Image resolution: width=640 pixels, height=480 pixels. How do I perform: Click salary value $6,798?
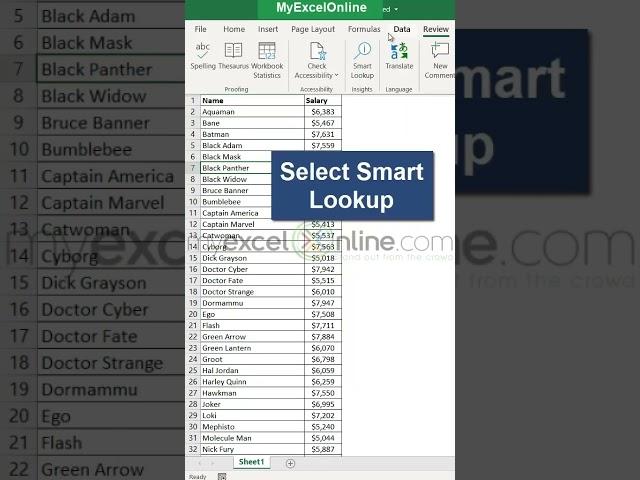point(322,359)
